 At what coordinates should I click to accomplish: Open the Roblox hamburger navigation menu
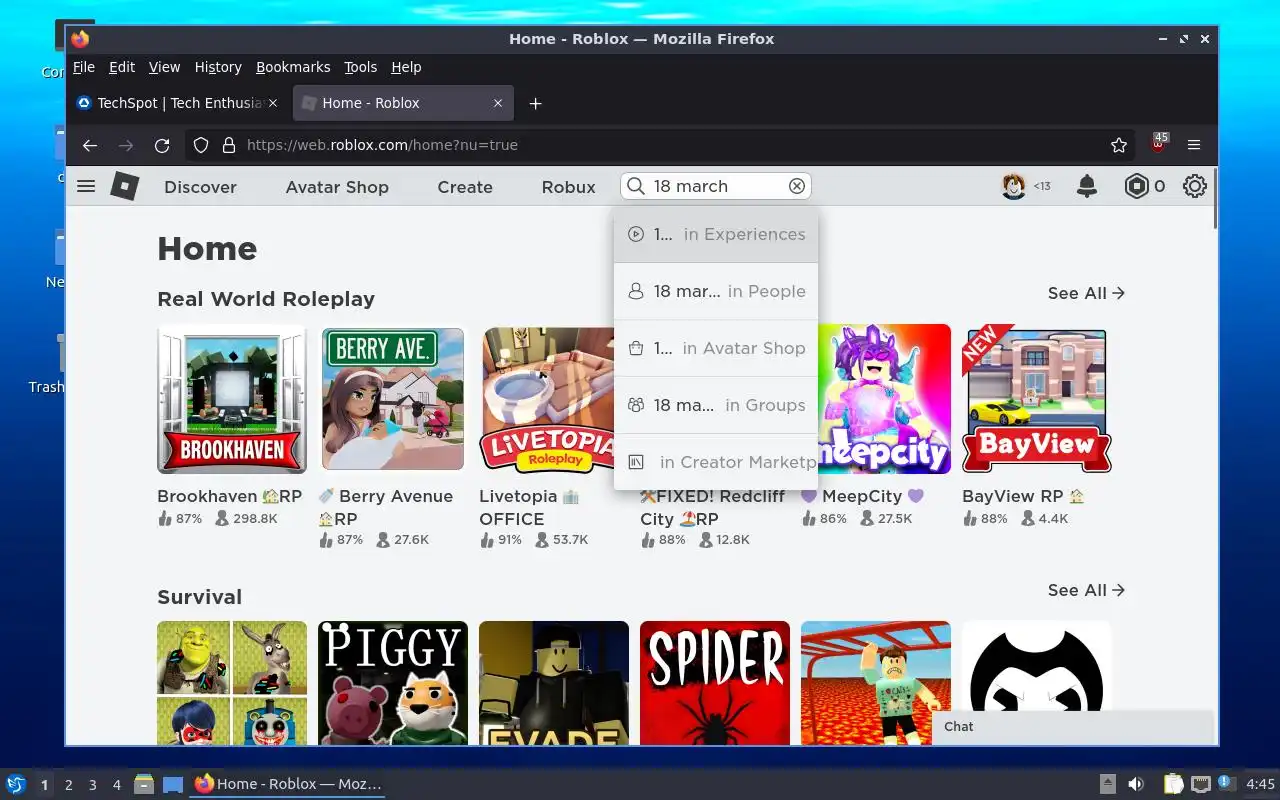click(86, 186)
